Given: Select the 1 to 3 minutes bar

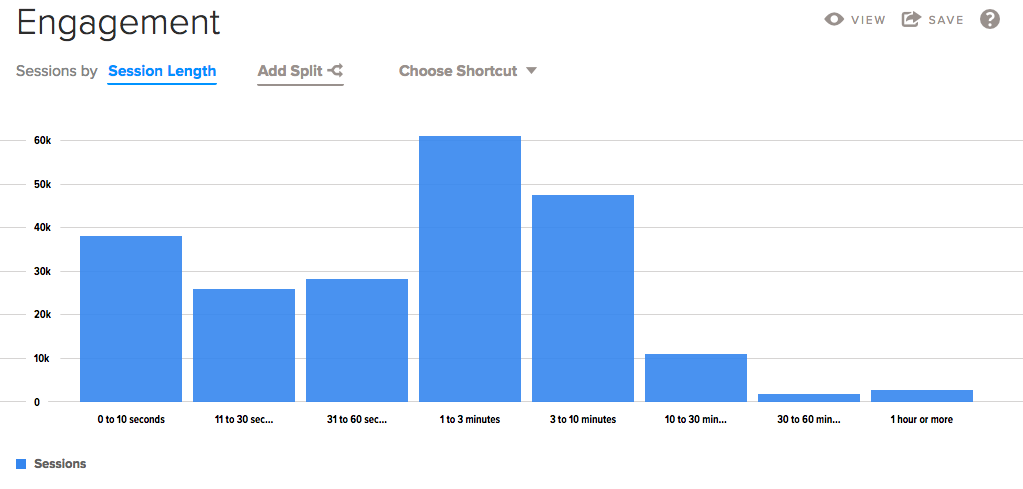Looking at the screenshot, I should (x=470, y=269).
